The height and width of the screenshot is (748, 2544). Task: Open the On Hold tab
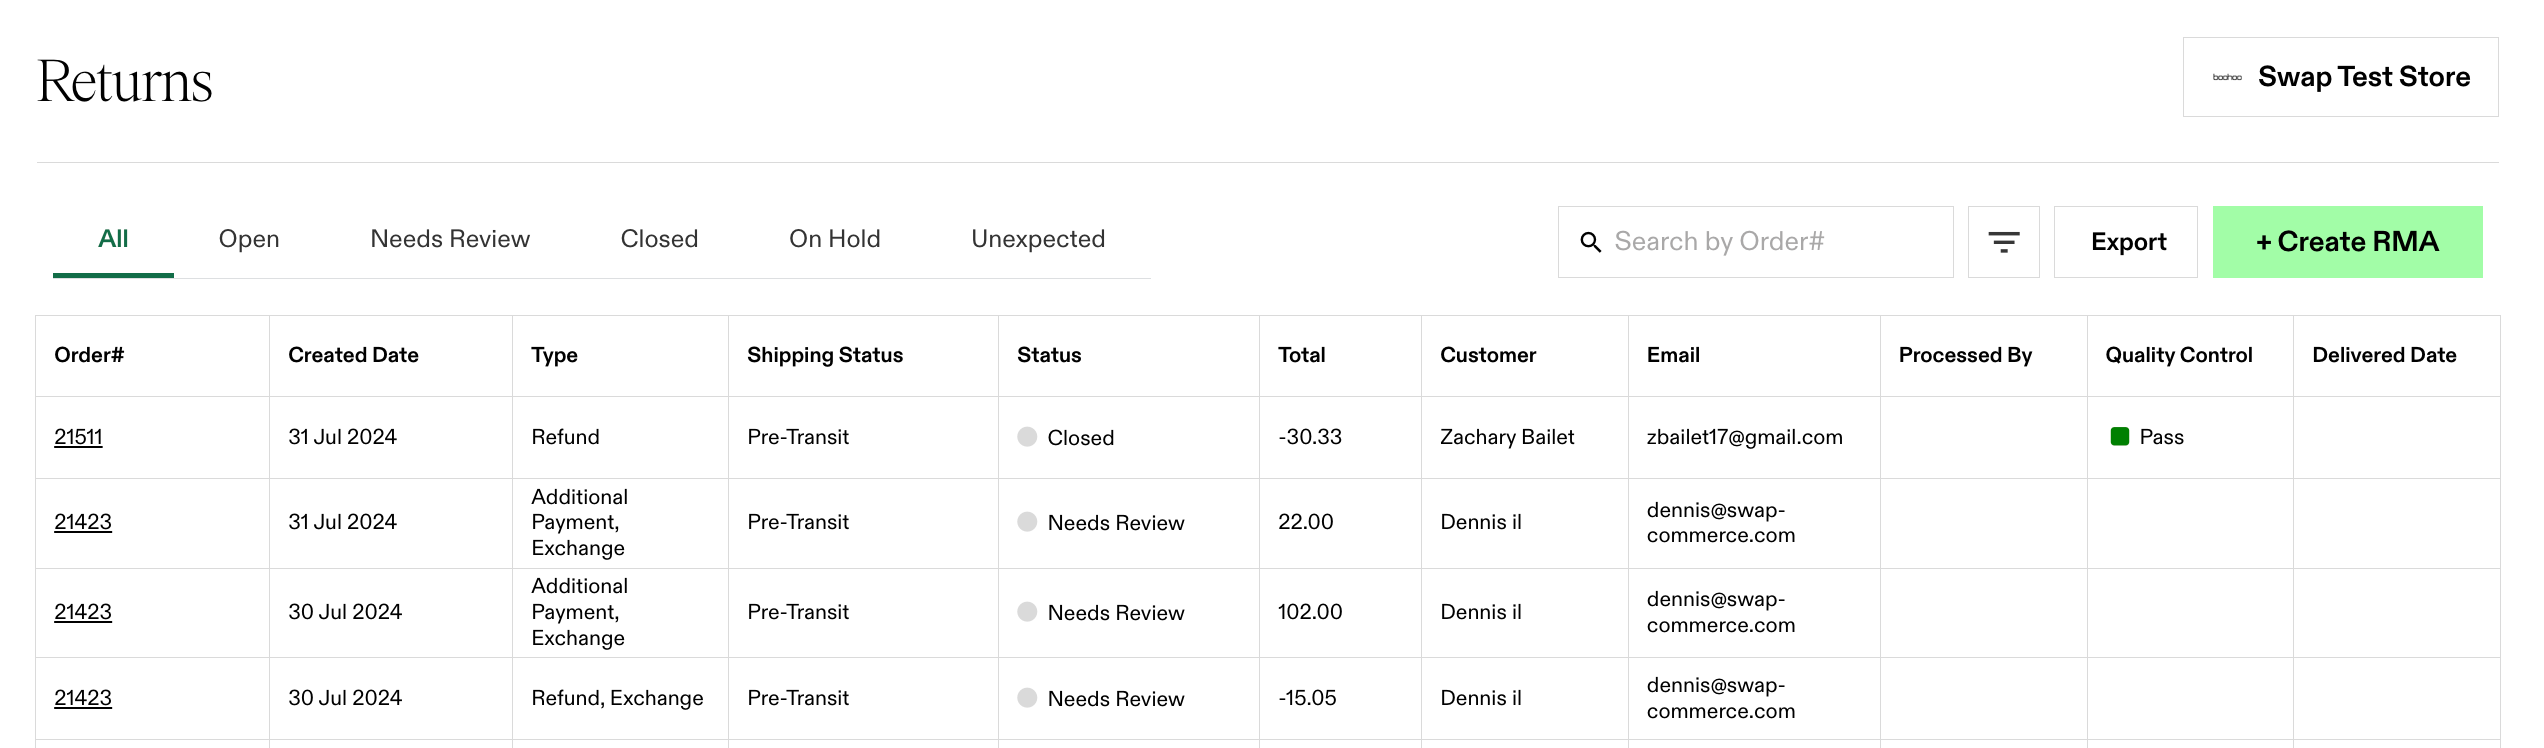834,239
